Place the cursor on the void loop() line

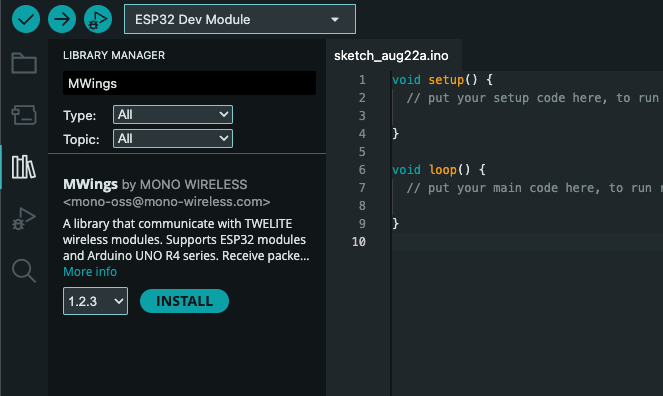pos(439,170)
